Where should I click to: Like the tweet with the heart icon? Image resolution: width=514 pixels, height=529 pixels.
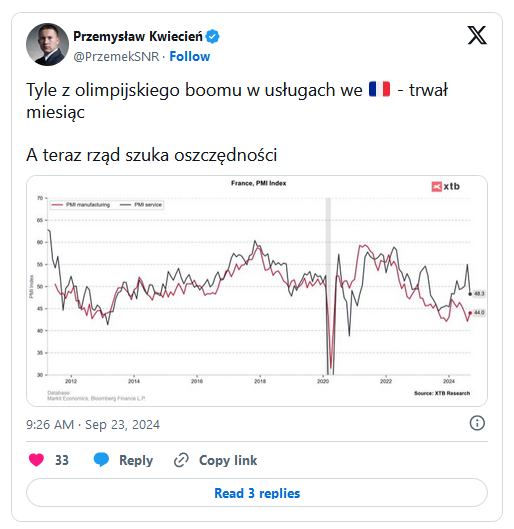click(36, 460)
